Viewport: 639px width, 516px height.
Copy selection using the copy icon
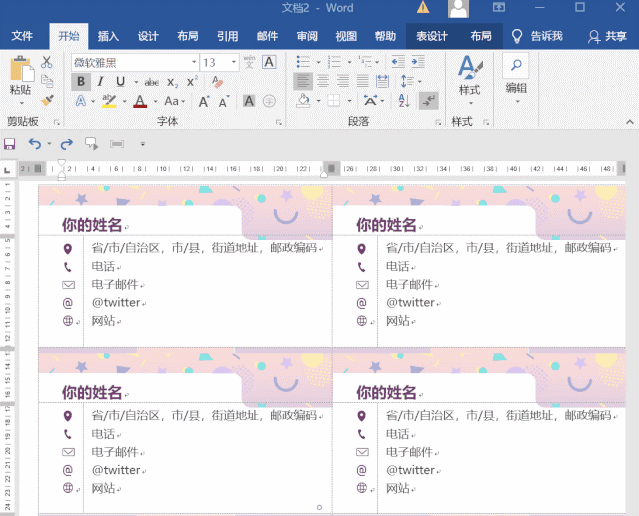(47, 81)
